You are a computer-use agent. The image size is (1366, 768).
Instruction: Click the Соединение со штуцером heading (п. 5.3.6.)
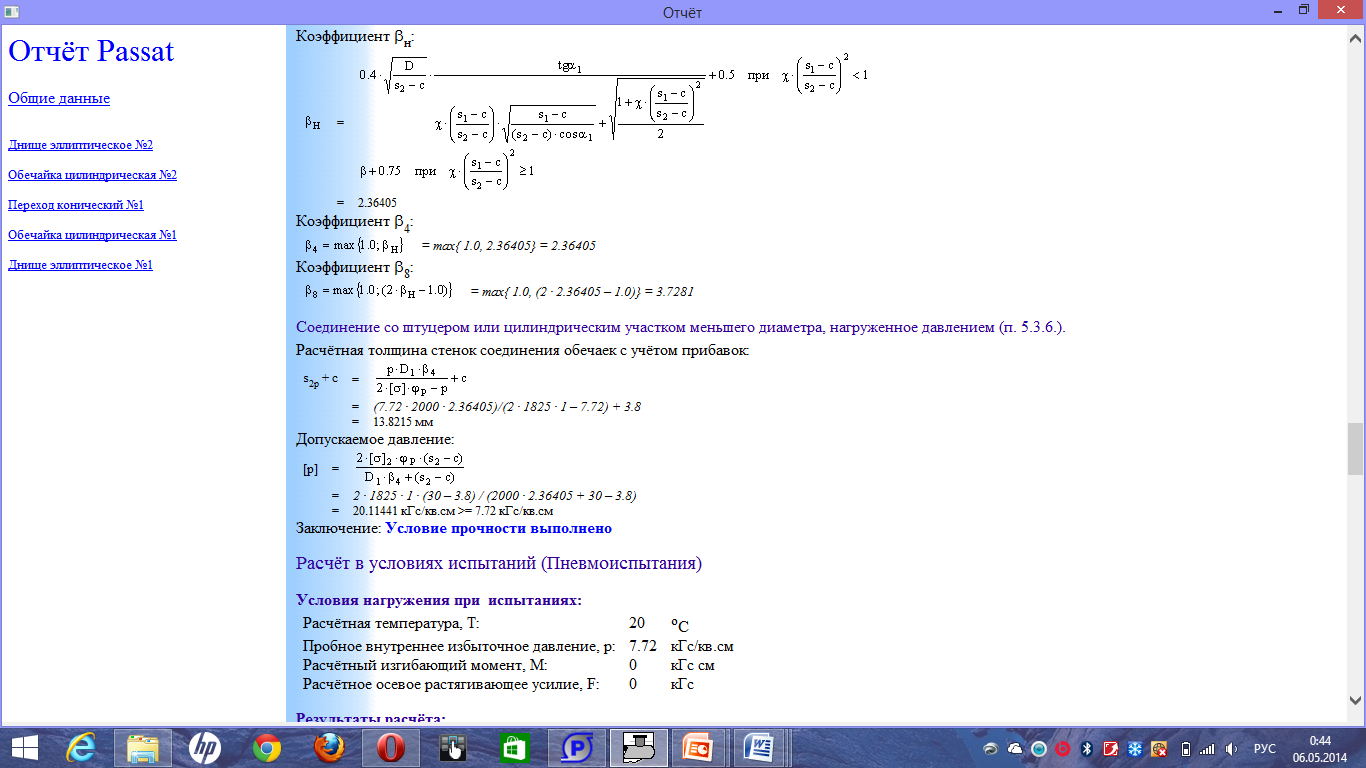681,328
